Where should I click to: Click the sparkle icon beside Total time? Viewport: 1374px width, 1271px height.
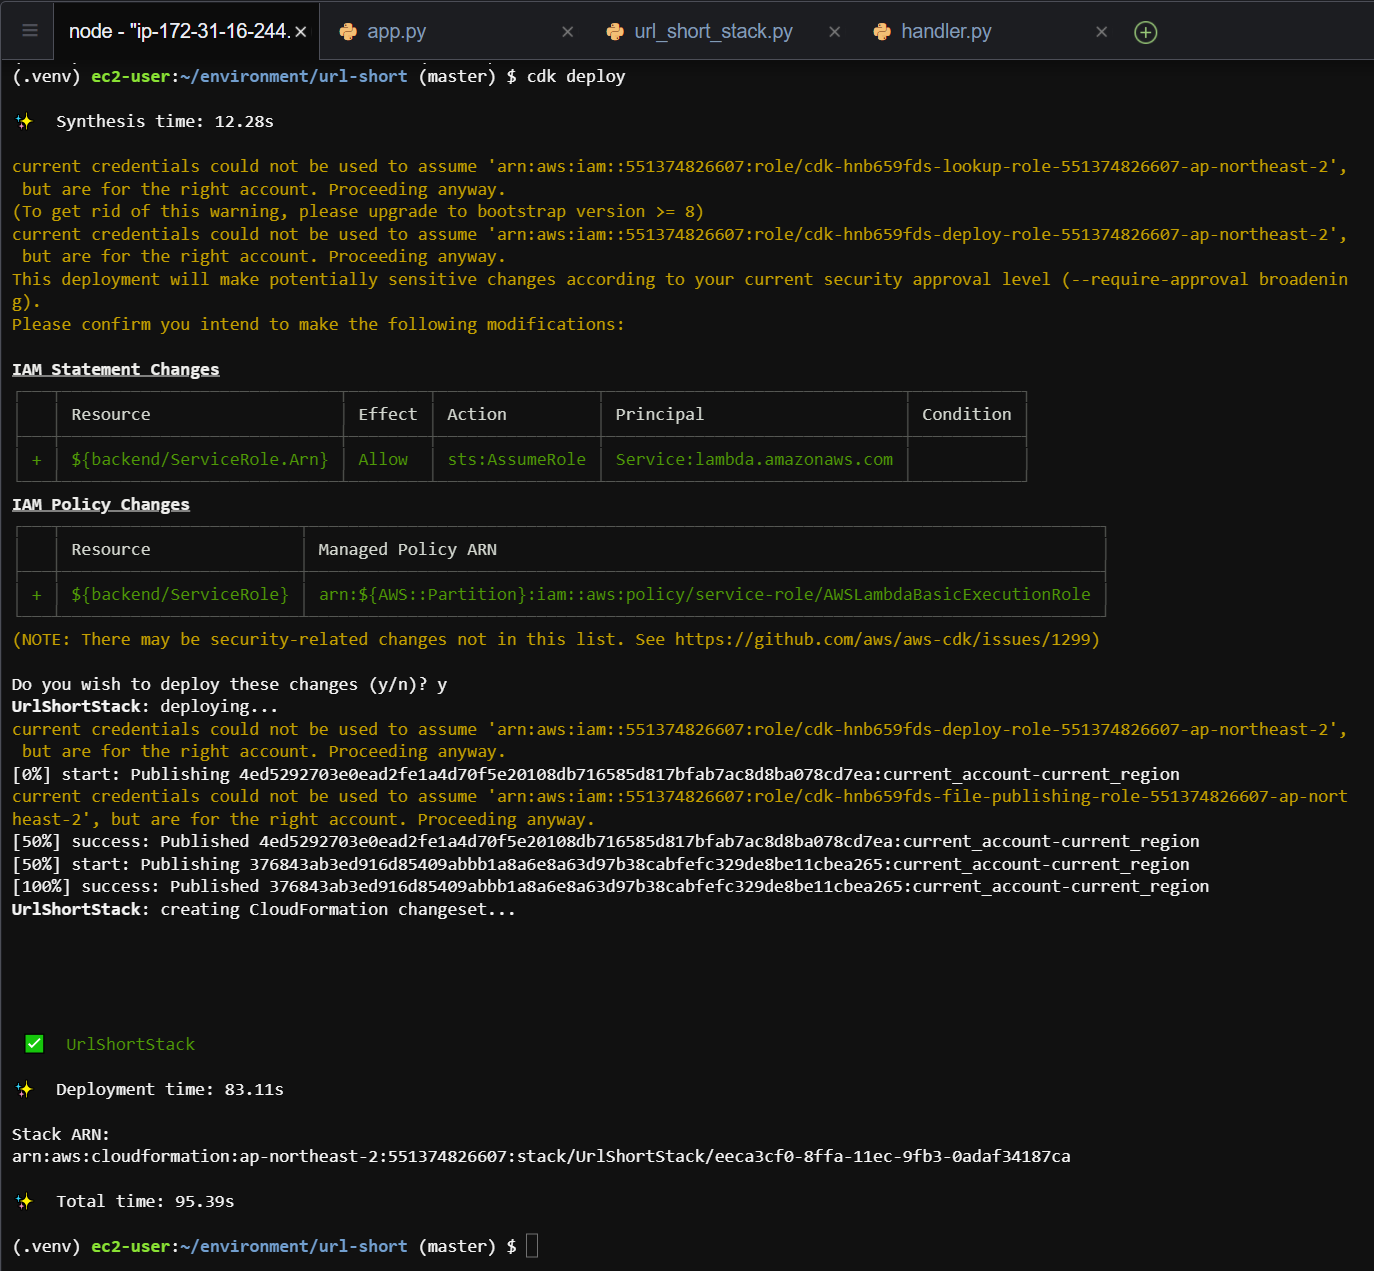pos(24,1201)
